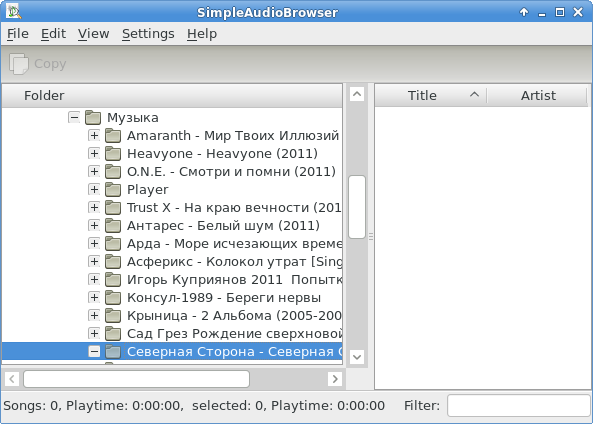Click folder icon next to Северная Сторона
The height and width of the screenshot is (424, 593).
point(113,352)
